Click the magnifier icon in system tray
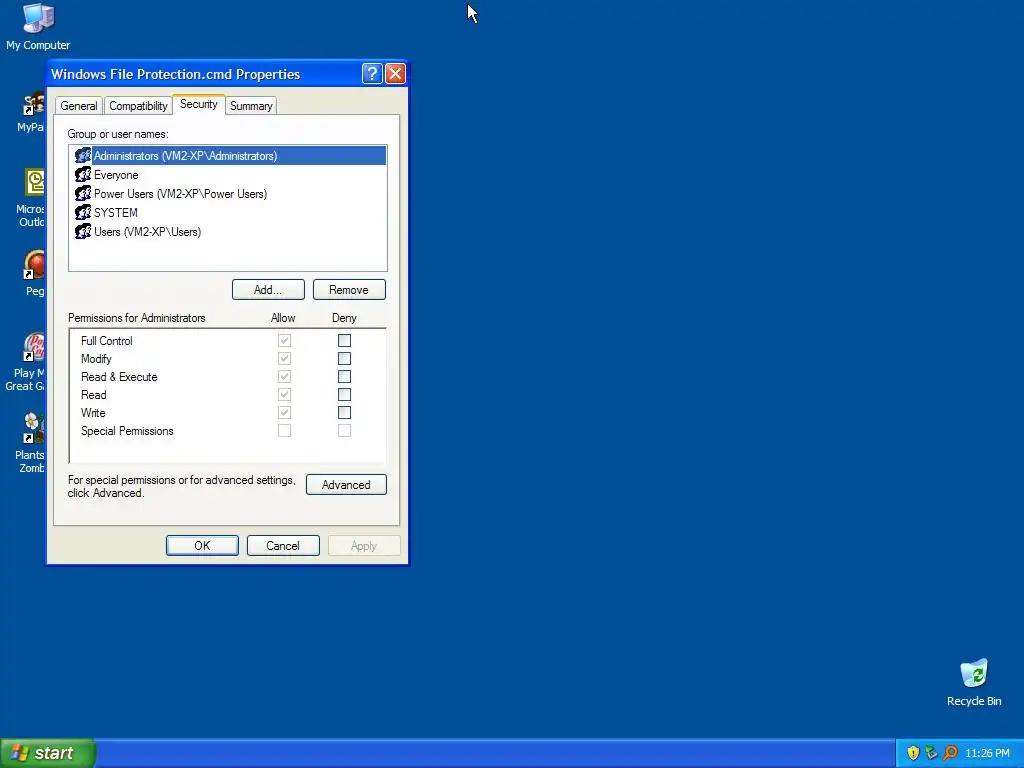Screen dimensions: 1024x768 [x=951, y=753]
